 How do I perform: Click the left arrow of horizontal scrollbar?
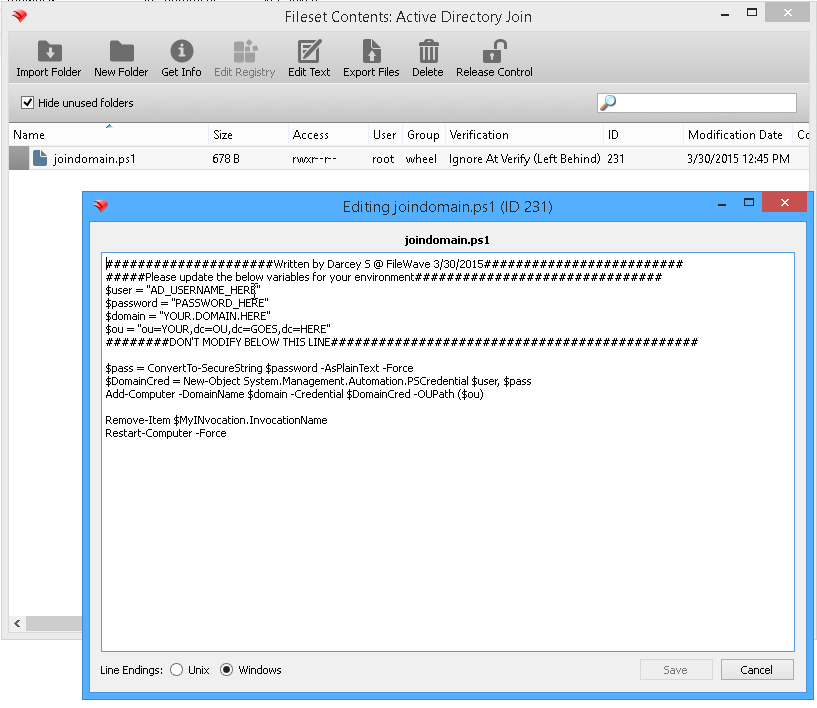point(17,623)
